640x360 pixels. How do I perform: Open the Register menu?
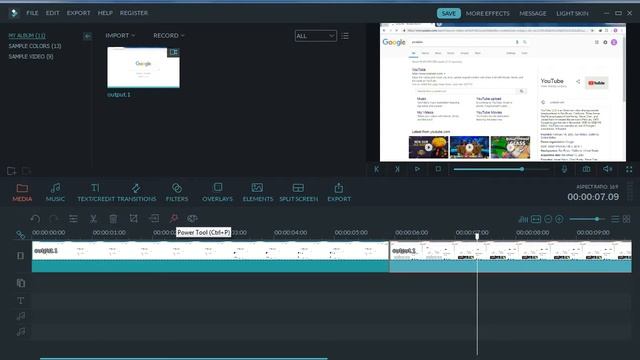click(134, 13)
